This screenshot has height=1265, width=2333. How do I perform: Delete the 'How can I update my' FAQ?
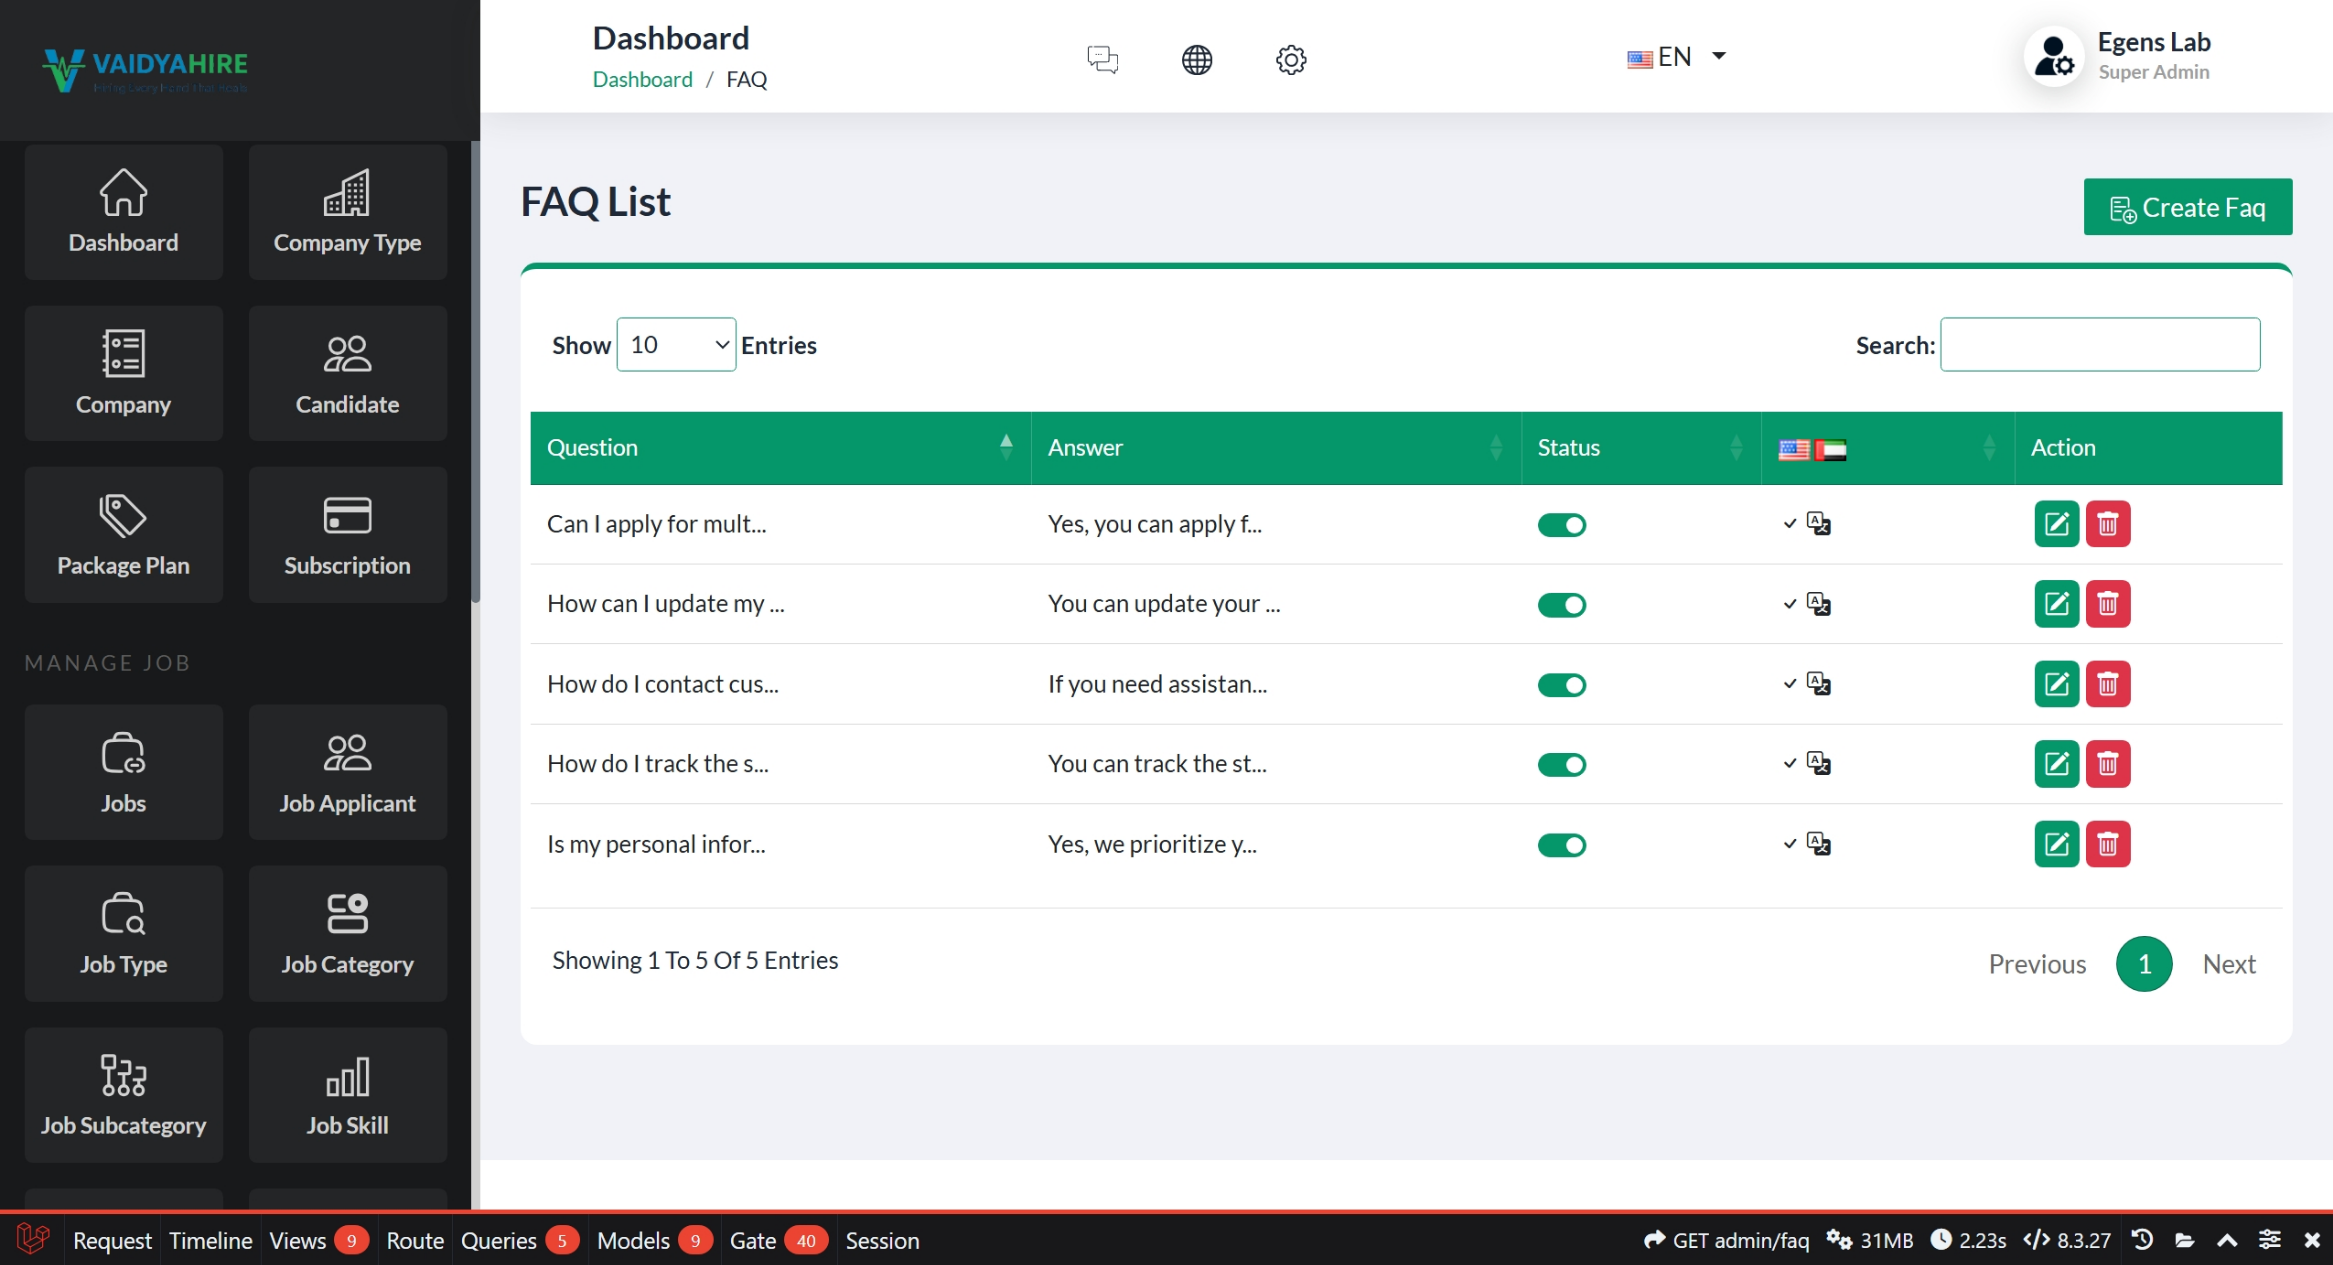tap(2107, 604)
